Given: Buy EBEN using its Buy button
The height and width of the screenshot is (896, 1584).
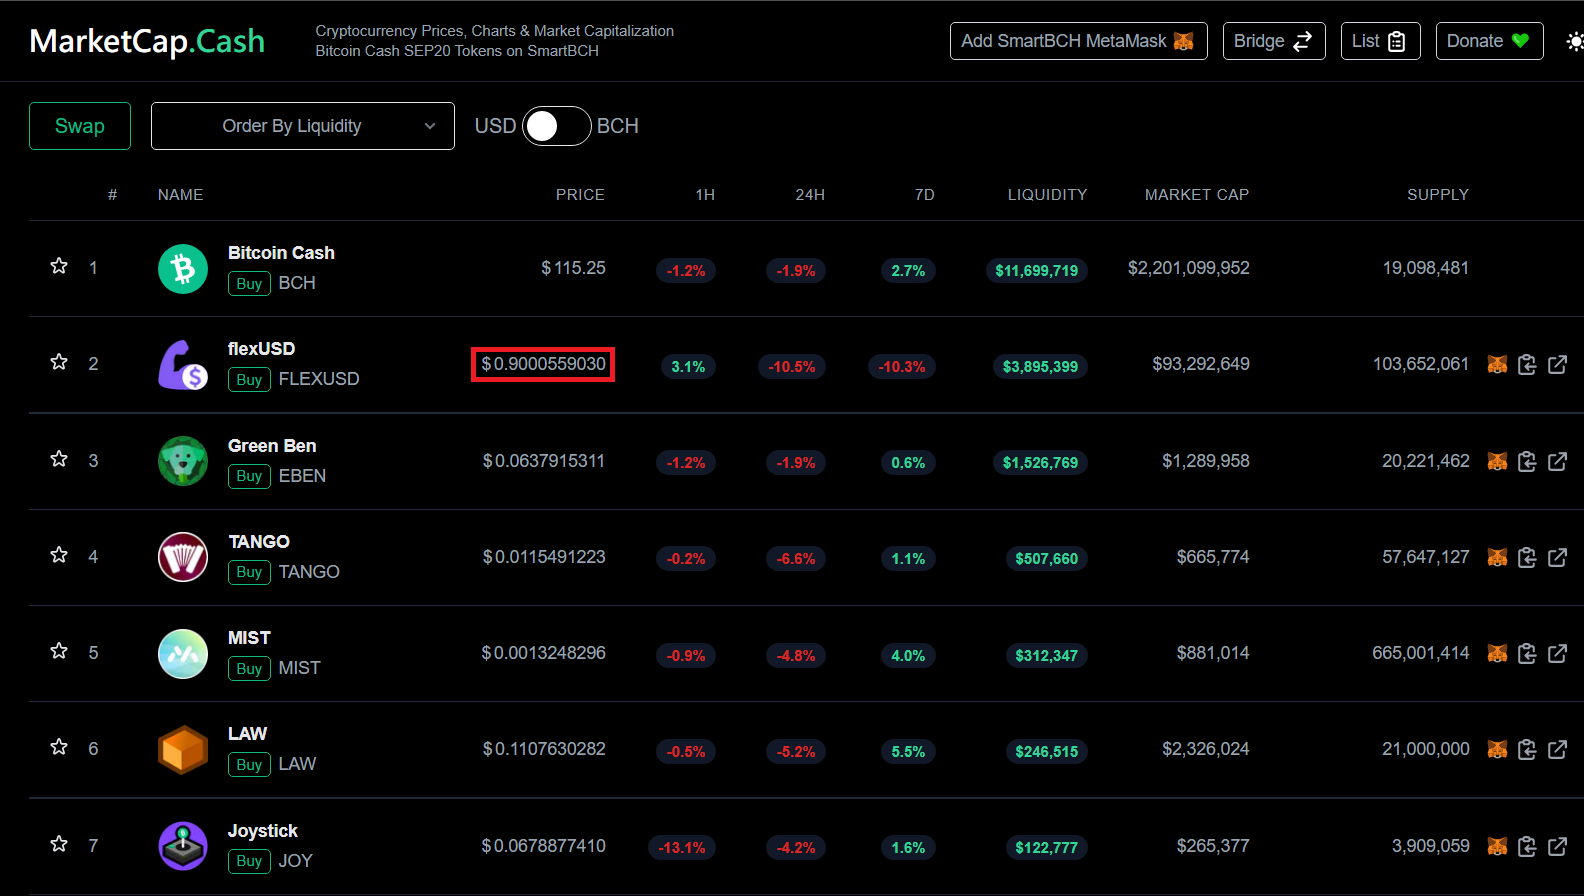Looking at the screenshot, I should coord(249,476).
